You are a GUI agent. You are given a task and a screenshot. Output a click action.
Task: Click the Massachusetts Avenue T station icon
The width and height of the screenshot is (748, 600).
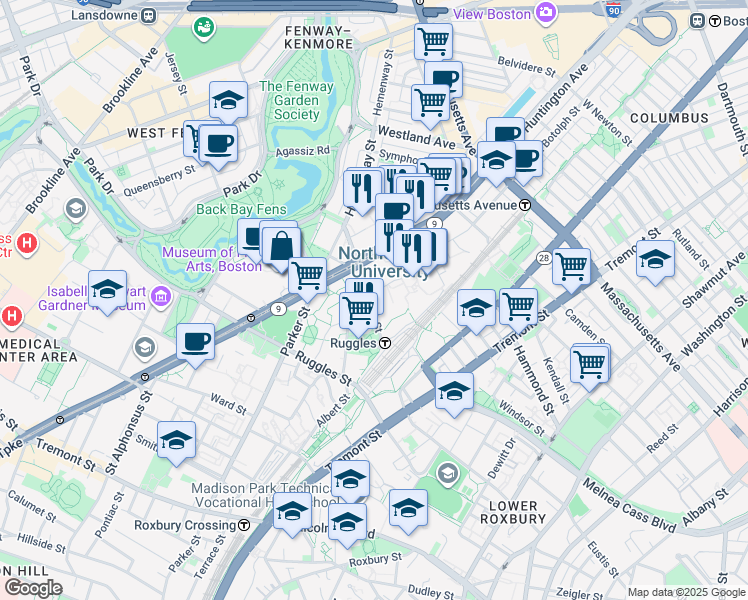point(525,206)
